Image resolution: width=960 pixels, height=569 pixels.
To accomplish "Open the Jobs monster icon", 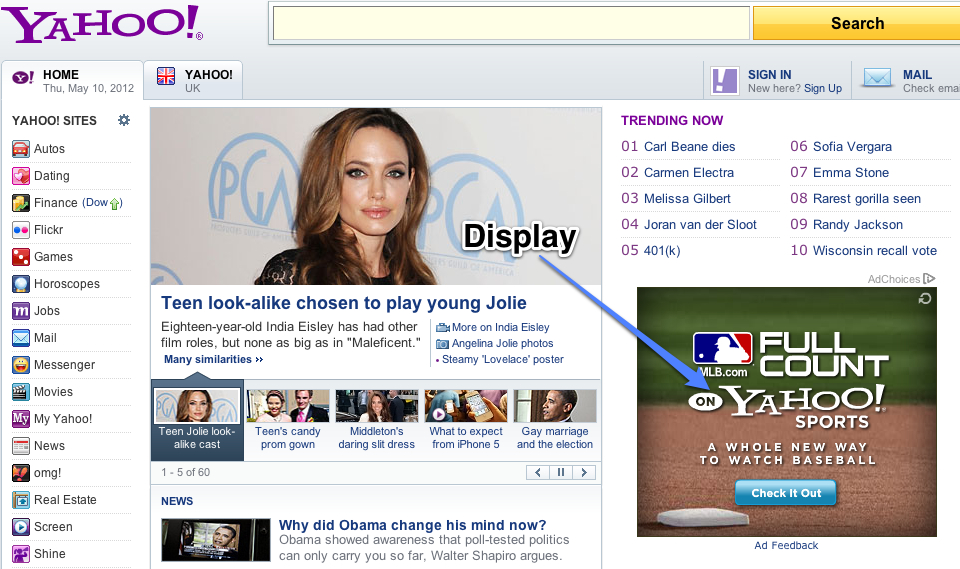I will (x=21, y=311).
